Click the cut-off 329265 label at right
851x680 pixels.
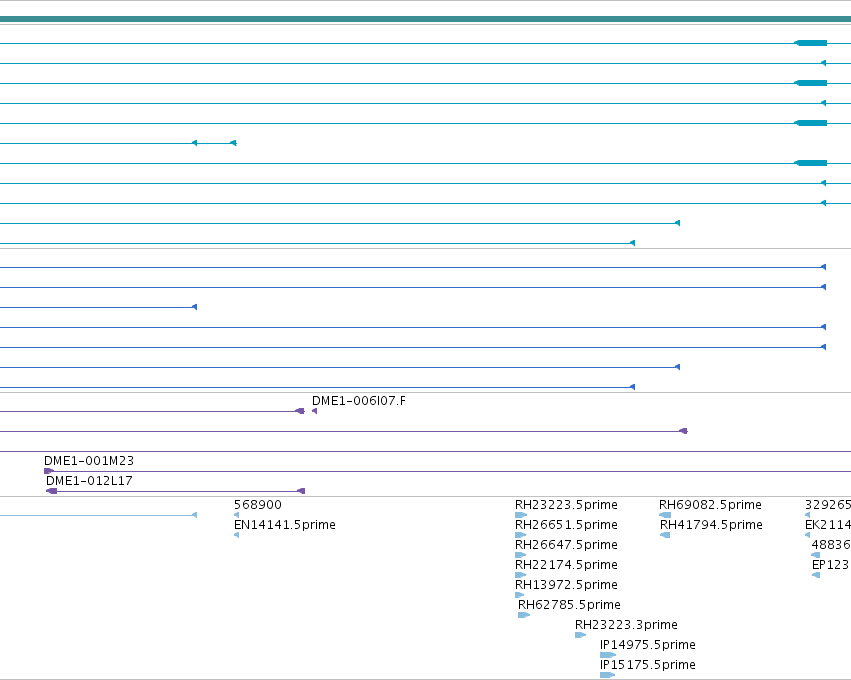coord(828,505)
